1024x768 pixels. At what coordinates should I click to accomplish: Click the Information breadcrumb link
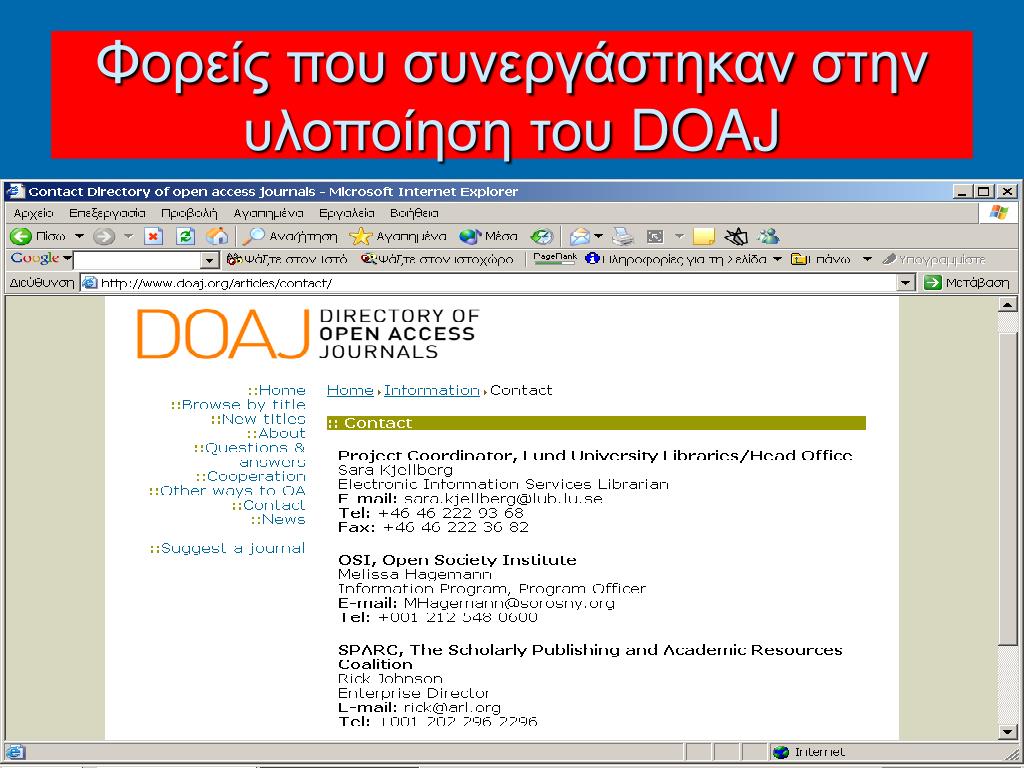(x=432, y=391)
